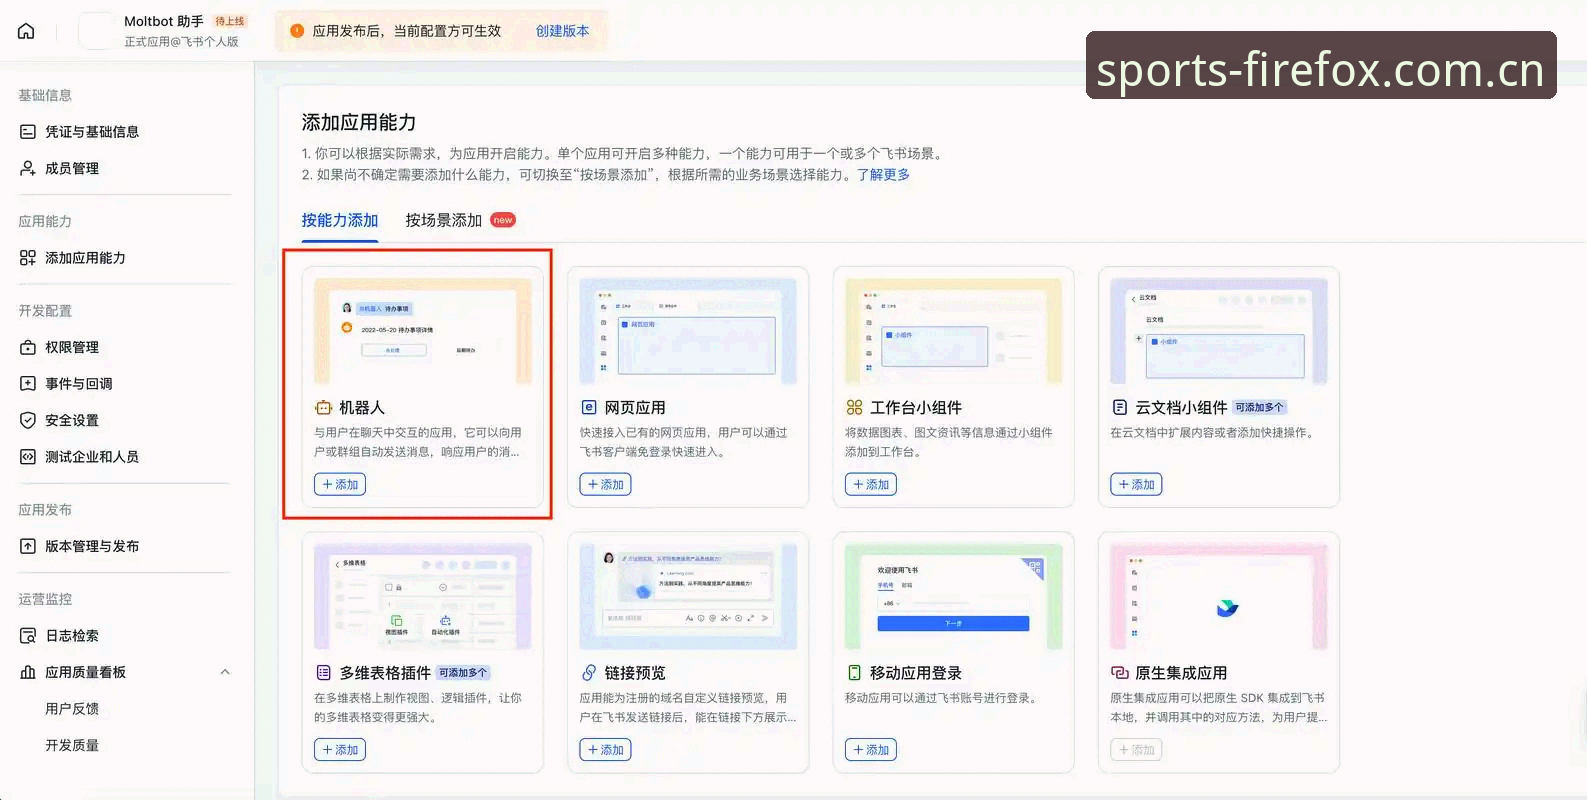Click the 可添加多个 tag on 多维表格插件
Screen dimensions: 1587x800
tap(463, 673)
